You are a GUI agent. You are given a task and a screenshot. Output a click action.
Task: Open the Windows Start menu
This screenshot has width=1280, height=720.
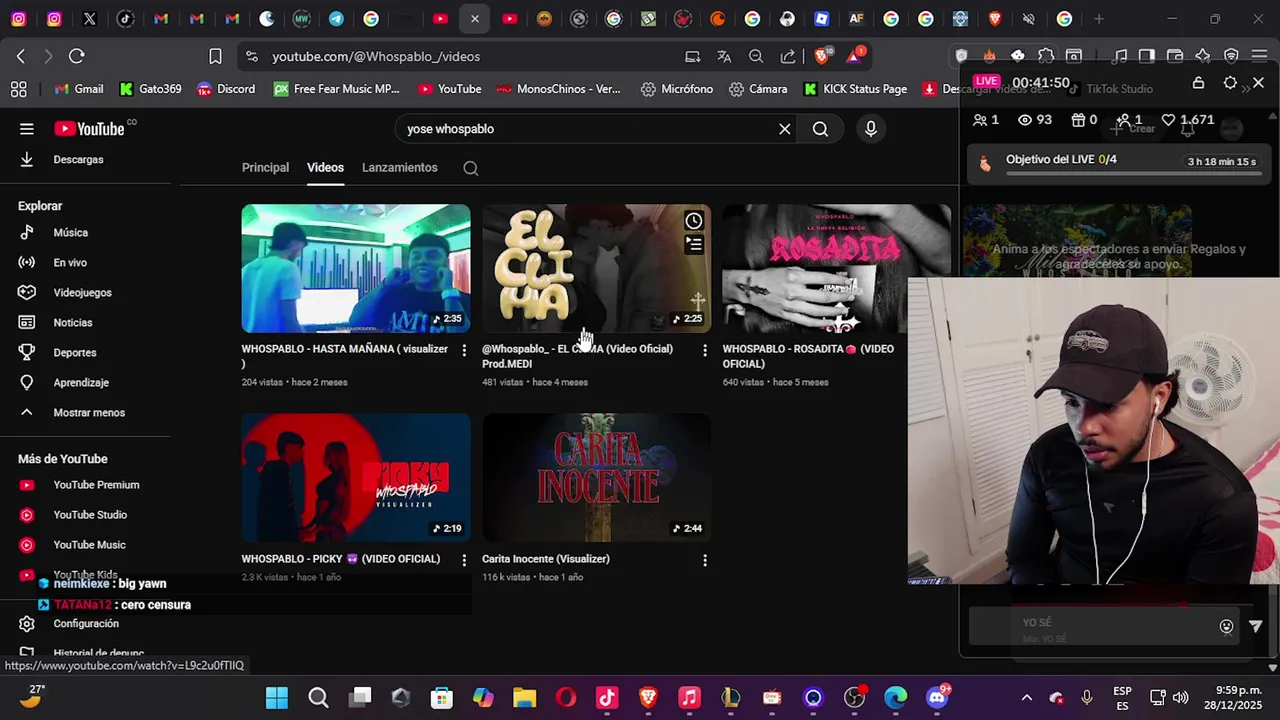point(277,698)
